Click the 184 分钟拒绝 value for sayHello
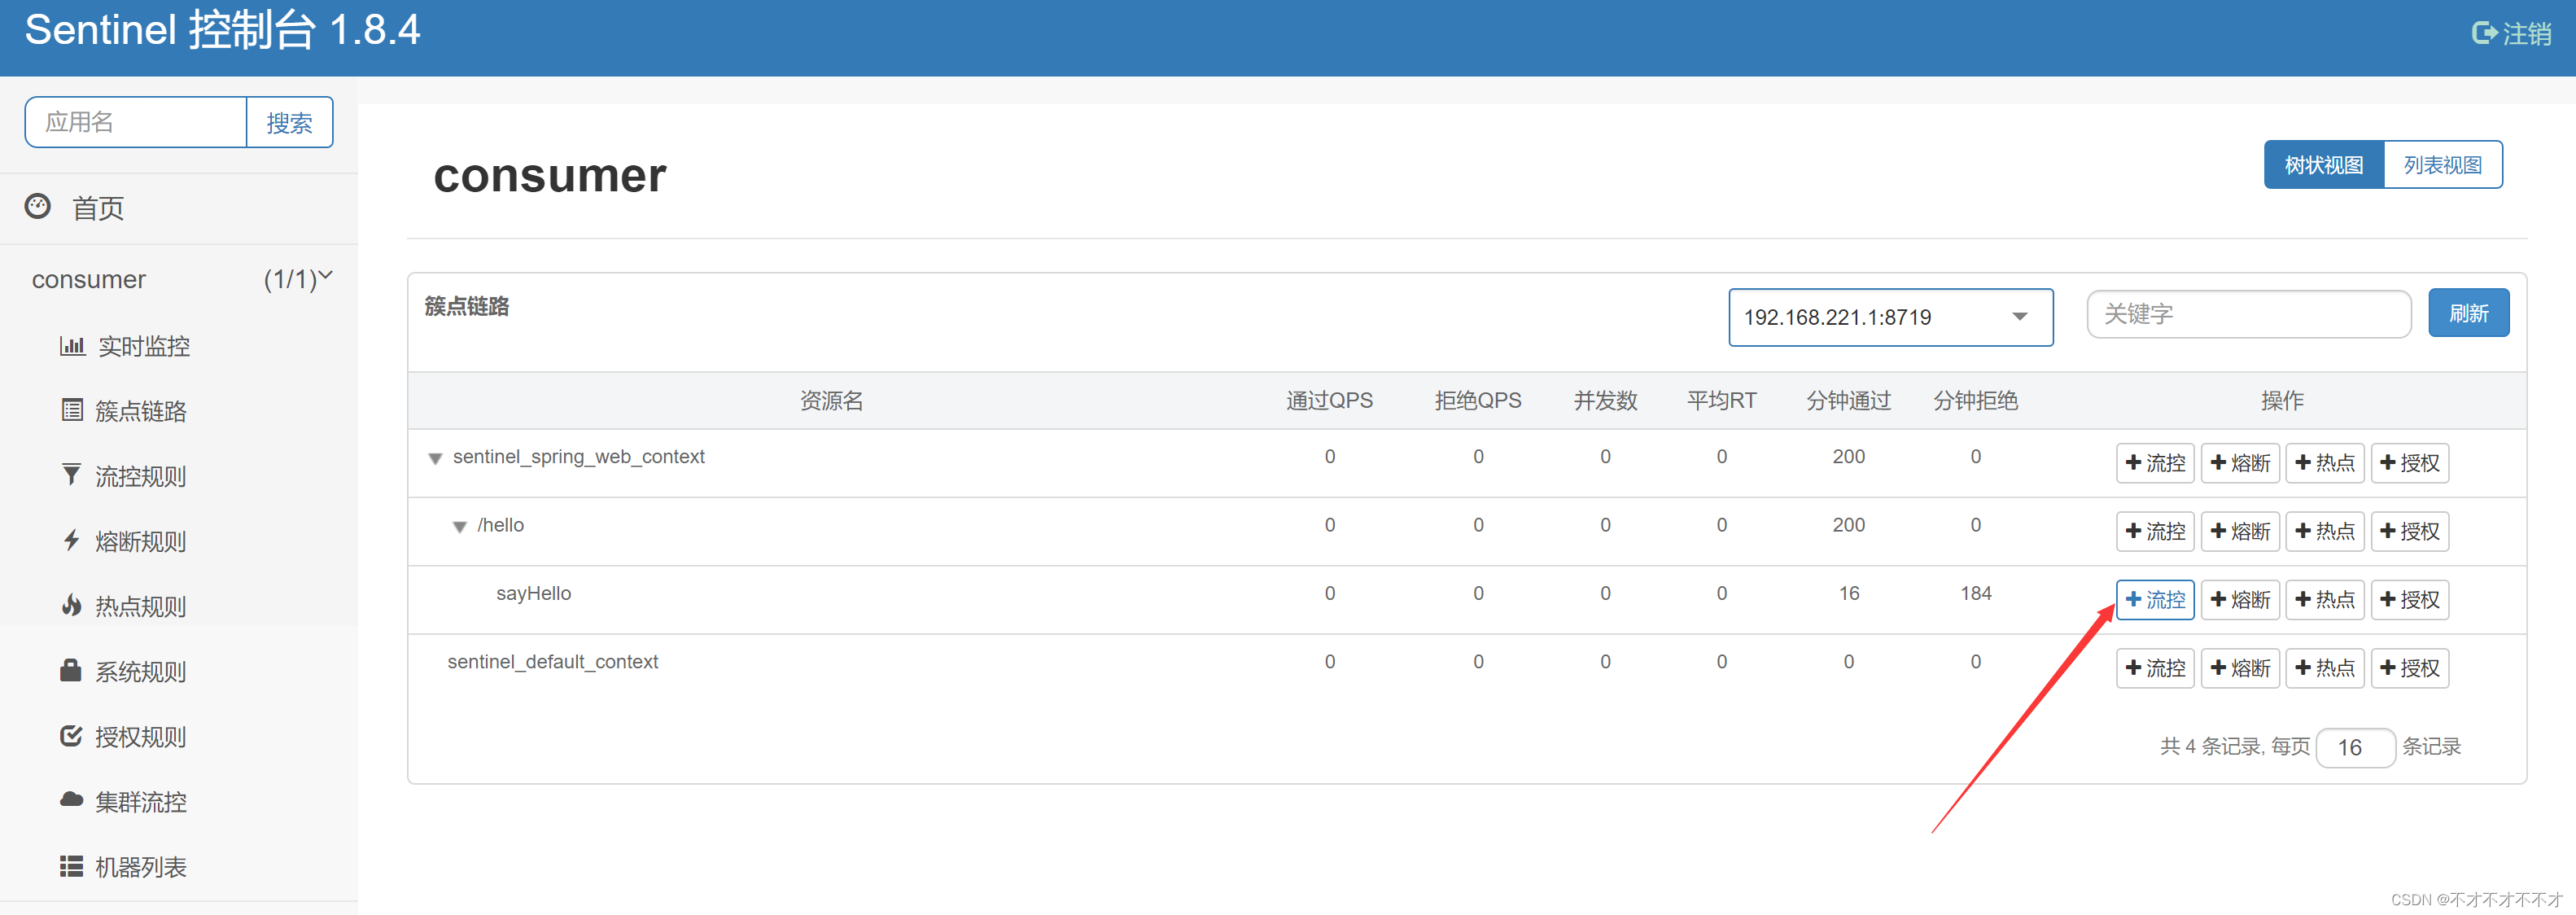Image resolution: width=2576 pixels, height=915 pixels. click(1975, 593)
